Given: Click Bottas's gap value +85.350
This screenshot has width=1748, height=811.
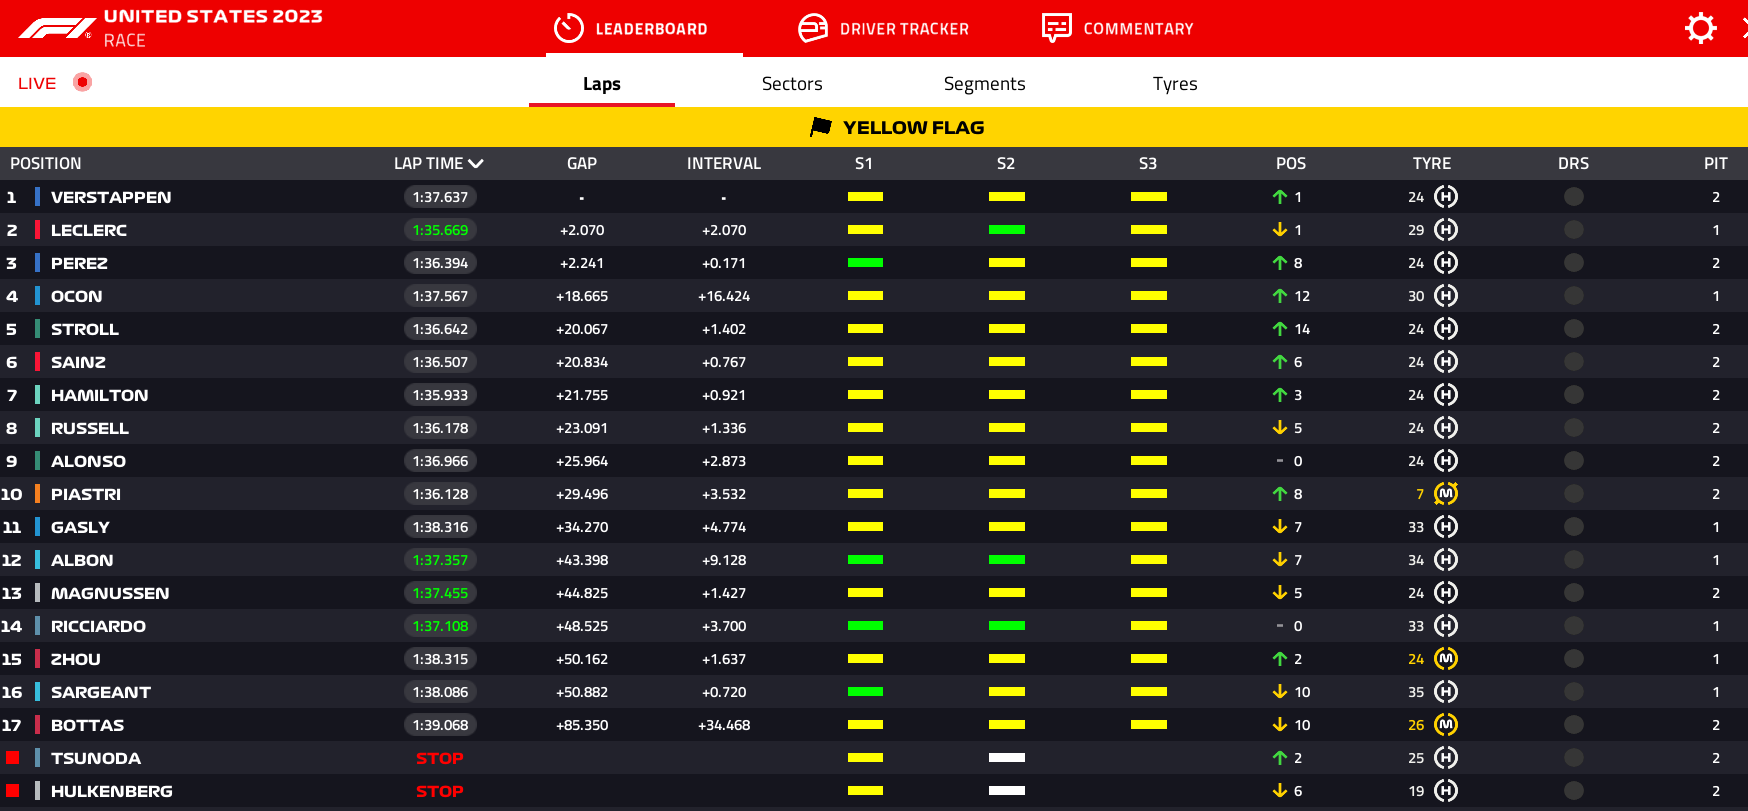Looking at the screenshot, I should point(582,725).
